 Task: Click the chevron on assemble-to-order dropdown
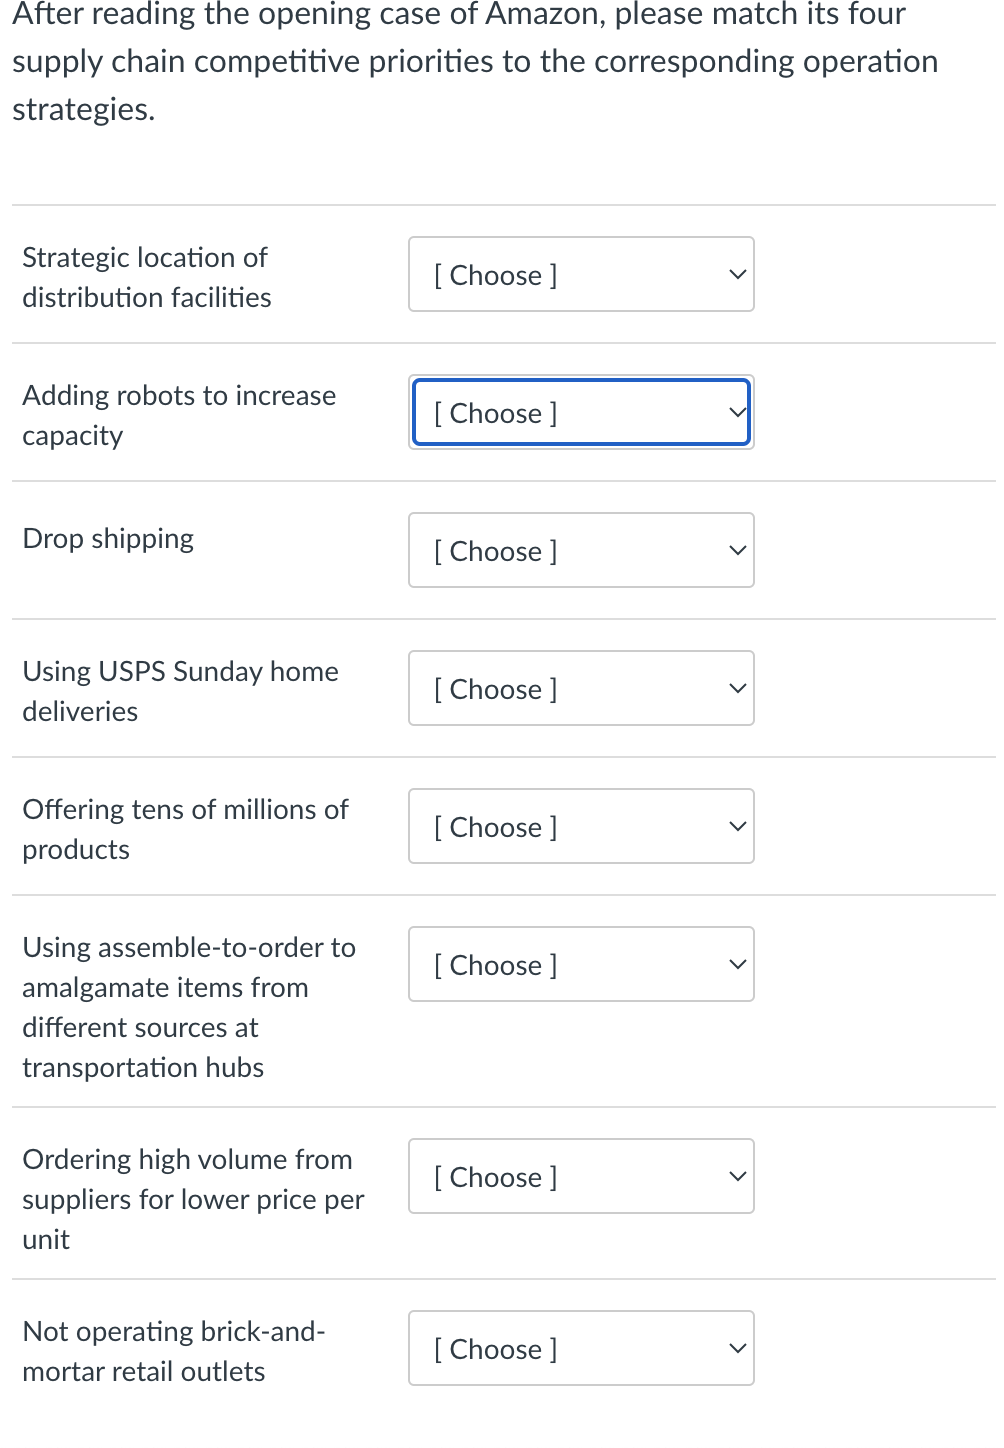pos(737,962)
